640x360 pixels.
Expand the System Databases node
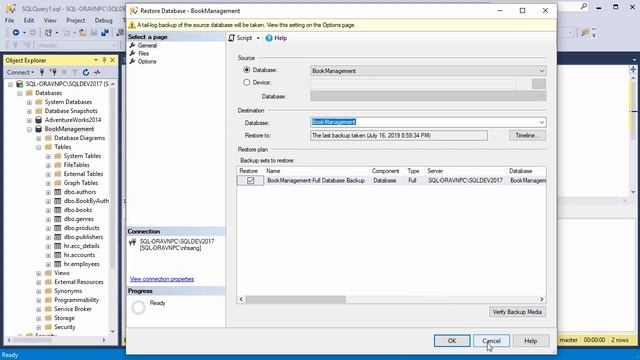click(x=29, y=102)
